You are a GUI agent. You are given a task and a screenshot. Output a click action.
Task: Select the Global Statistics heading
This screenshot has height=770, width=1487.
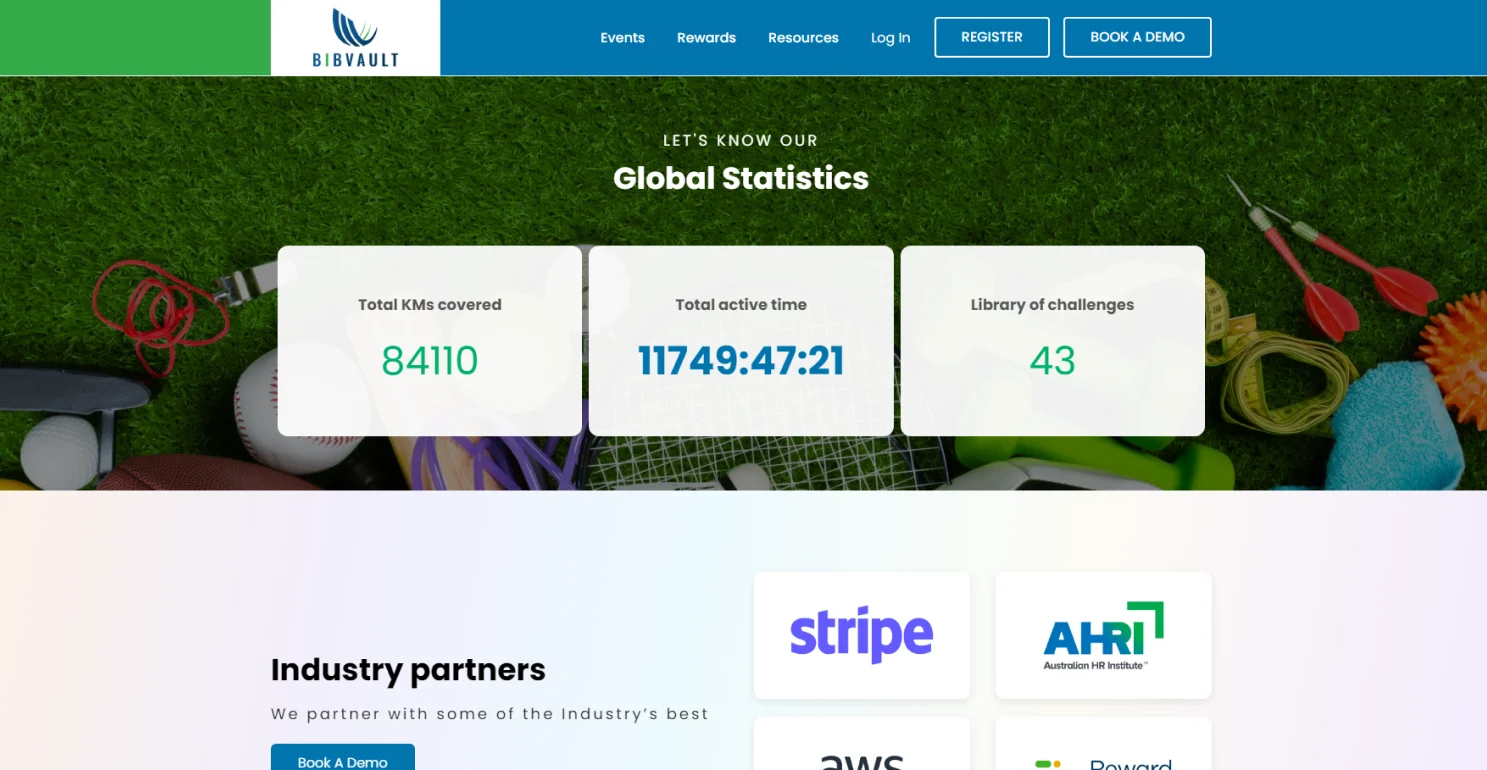pos(741,178)
